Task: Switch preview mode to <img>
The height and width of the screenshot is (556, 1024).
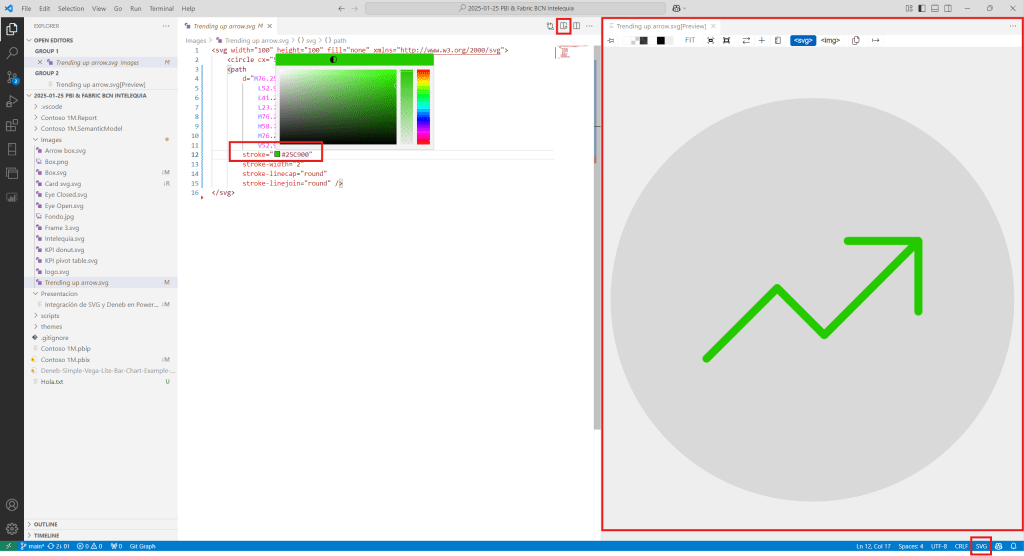Action: 830,41
